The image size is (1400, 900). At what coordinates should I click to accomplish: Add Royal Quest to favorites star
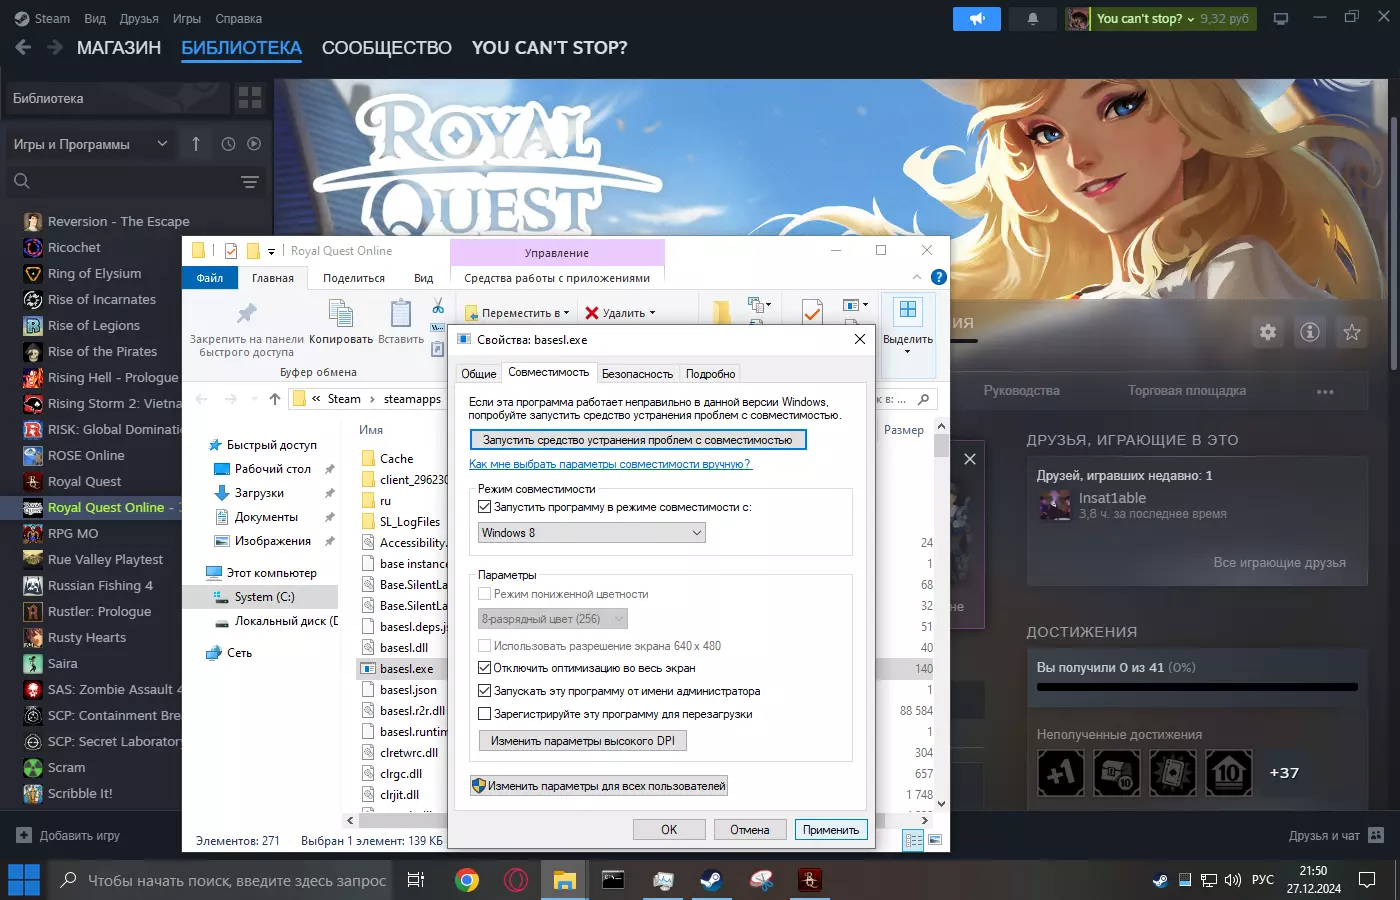coord(1352,332)
